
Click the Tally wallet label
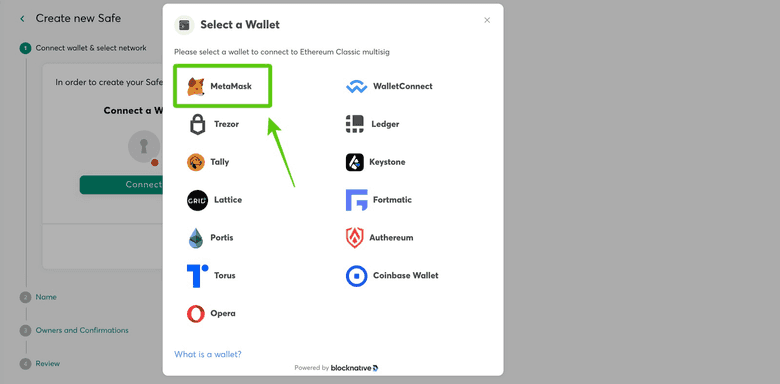click(219, 162)
